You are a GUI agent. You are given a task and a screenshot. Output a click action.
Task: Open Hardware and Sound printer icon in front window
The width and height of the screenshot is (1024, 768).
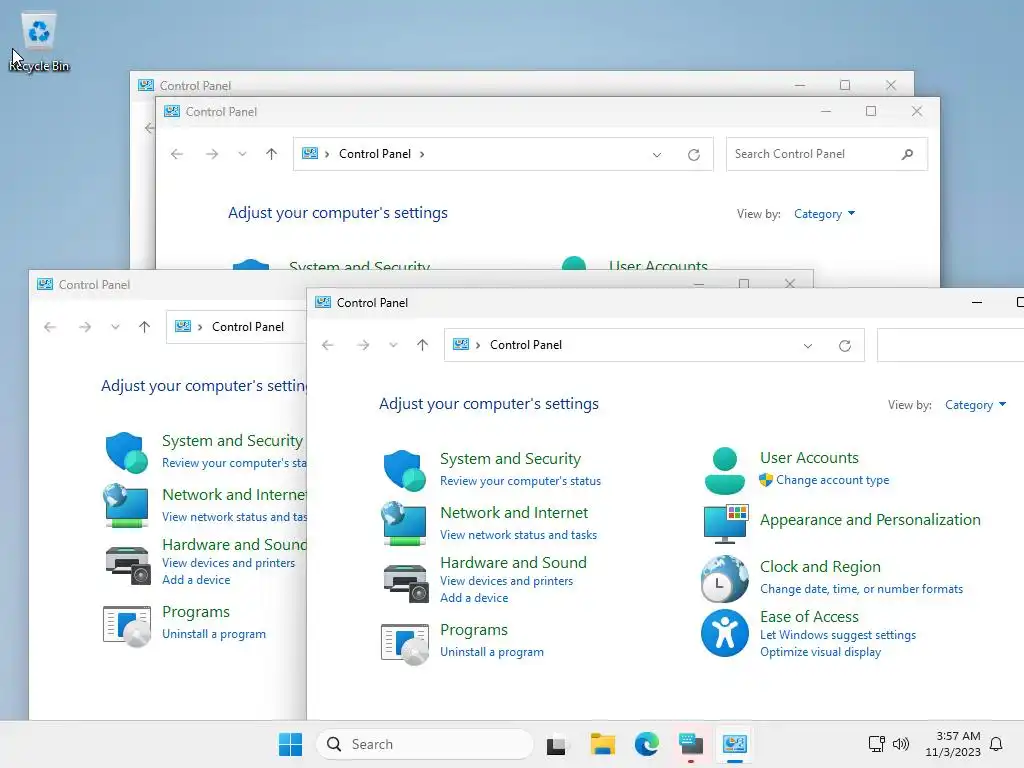pos(406,583)
